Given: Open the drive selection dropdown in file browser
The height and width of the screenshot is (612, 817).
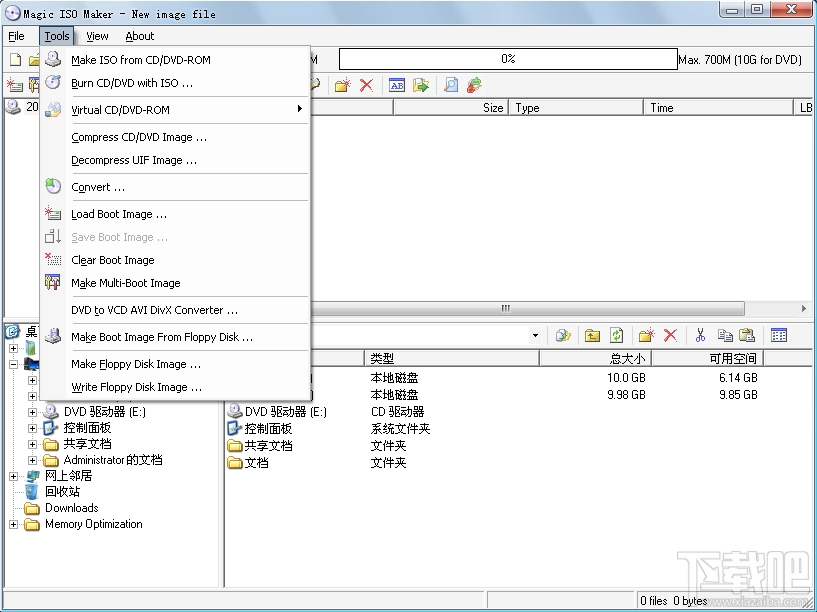Looking at the screenshot, I should [x=535, y=334].
